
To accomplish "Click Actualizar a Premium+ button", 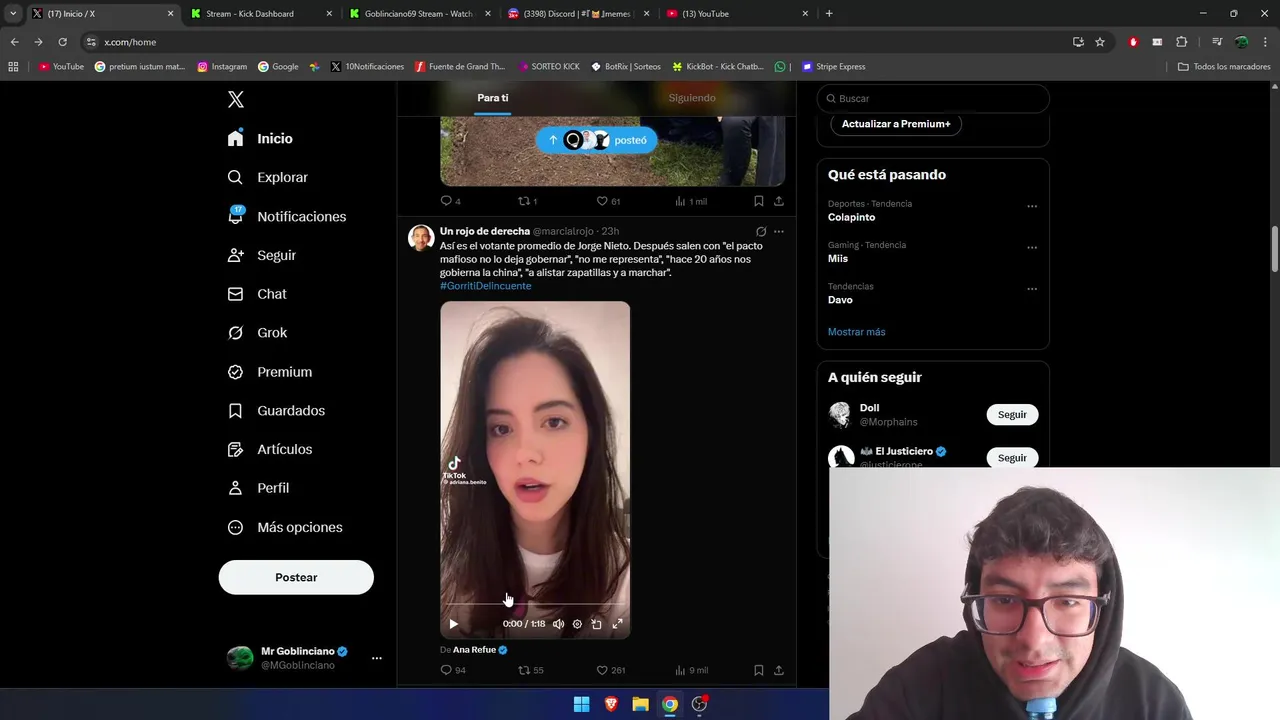I will tap(896, 124).
